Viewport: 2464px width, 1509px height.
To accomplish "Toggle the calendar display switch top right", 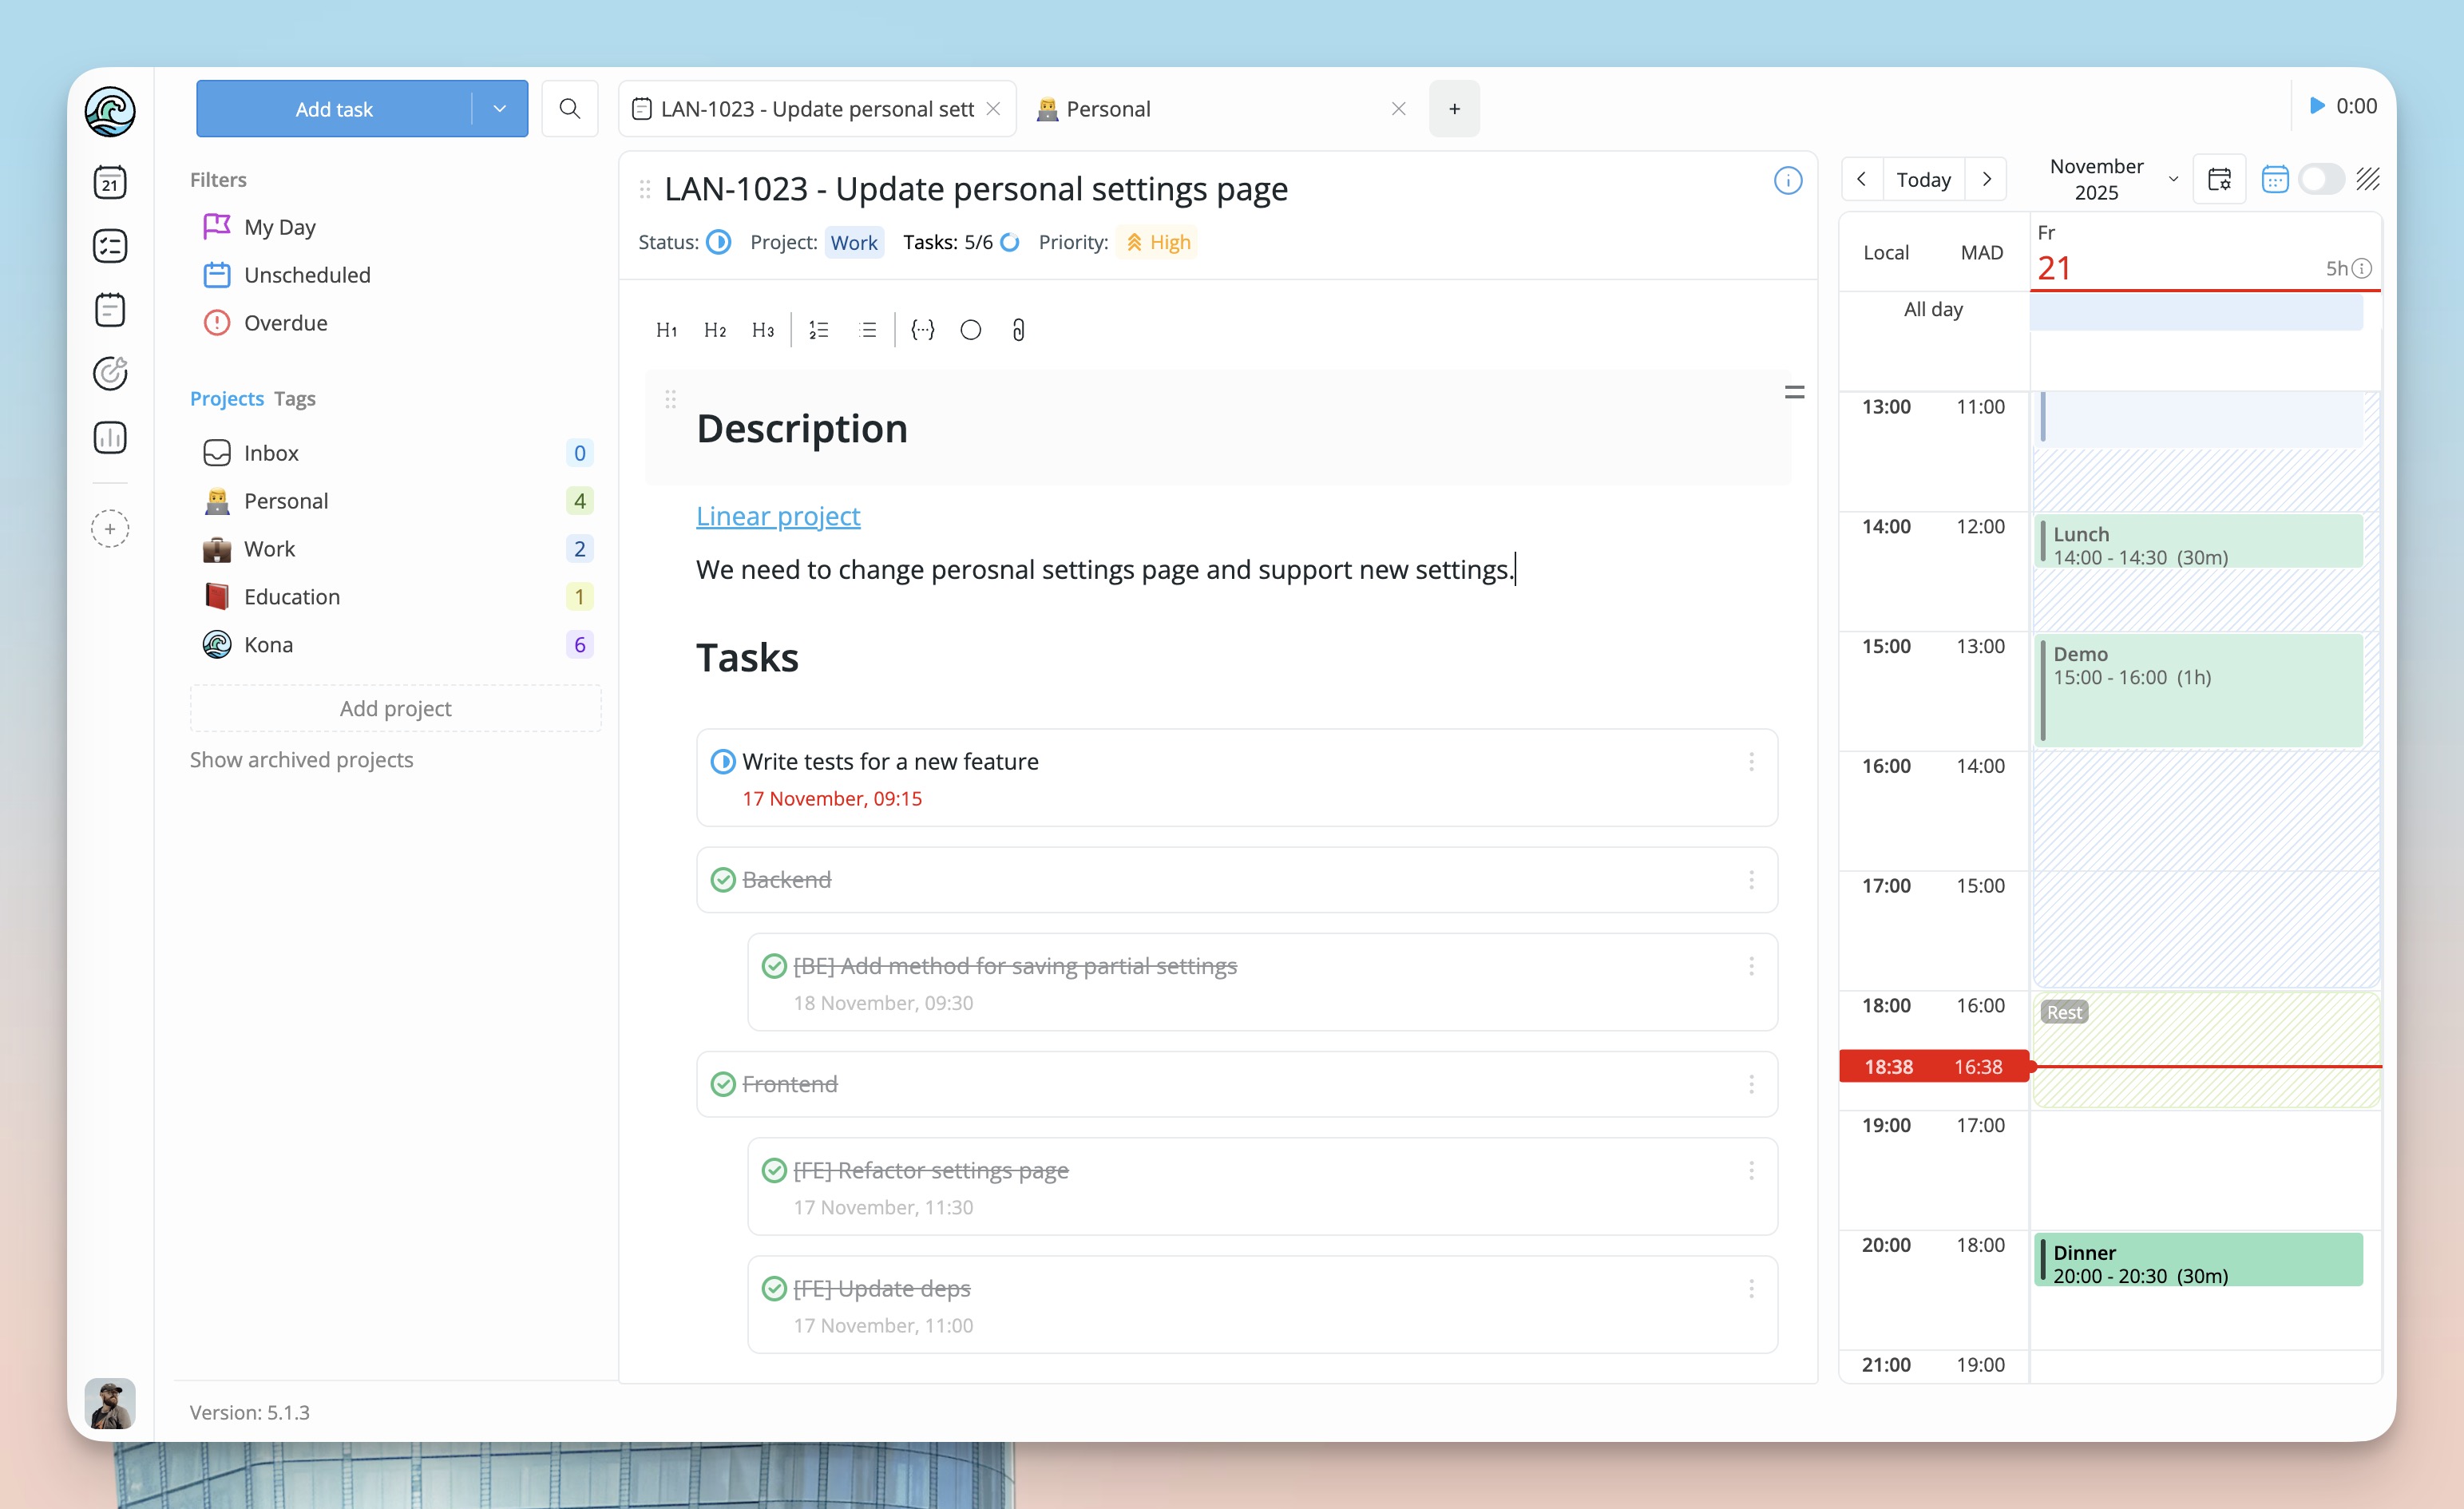I will coord(2322,179).
